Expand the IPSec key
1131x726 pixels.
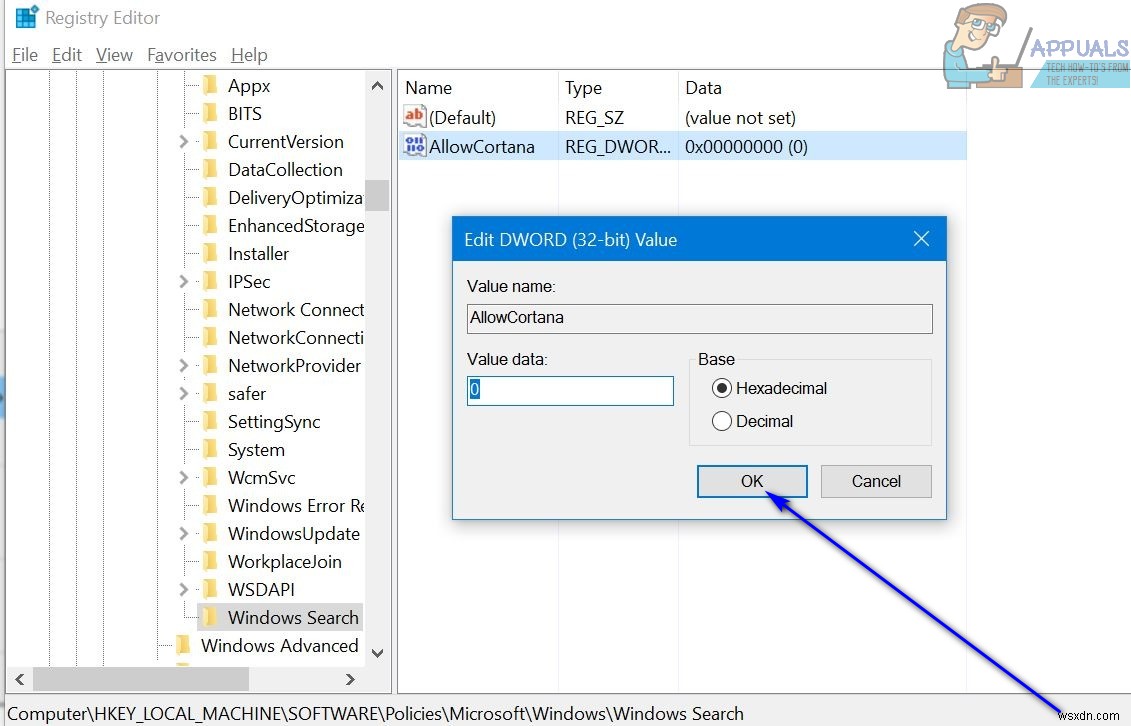point(184,282)
